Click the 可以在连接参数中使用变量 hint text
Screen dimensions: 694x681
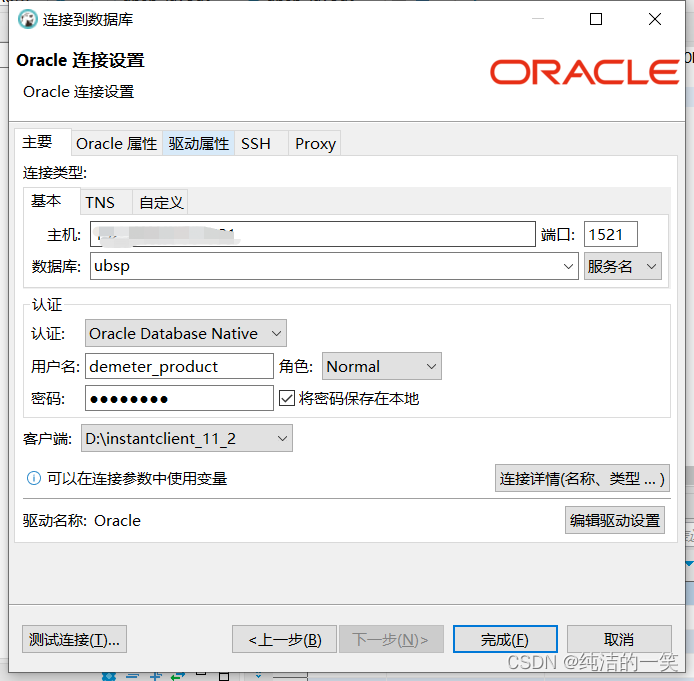137,478
